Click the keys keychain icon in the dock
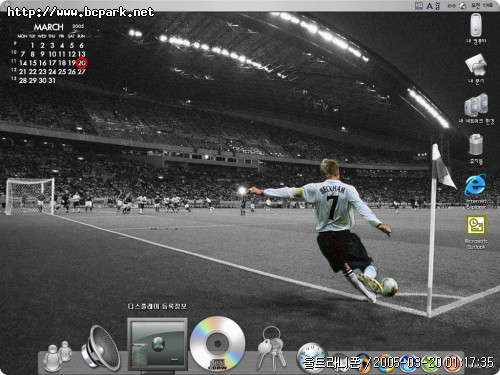Viewport: 500px width, 375px height. pyautogui.click(x=271, y=348)
